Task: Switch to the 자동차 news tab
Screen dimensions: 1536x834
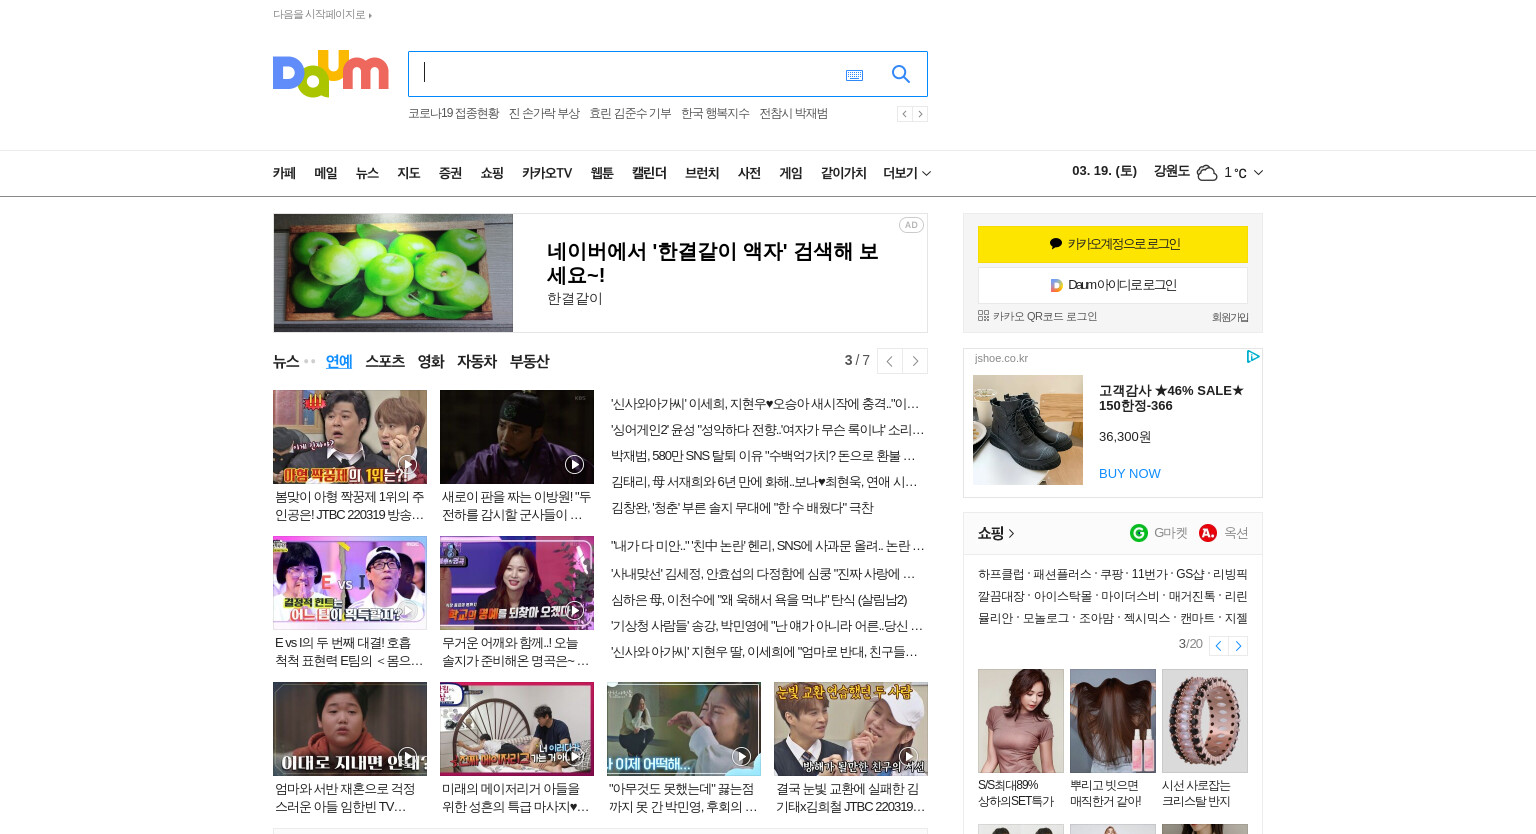Action: (477, 361)
